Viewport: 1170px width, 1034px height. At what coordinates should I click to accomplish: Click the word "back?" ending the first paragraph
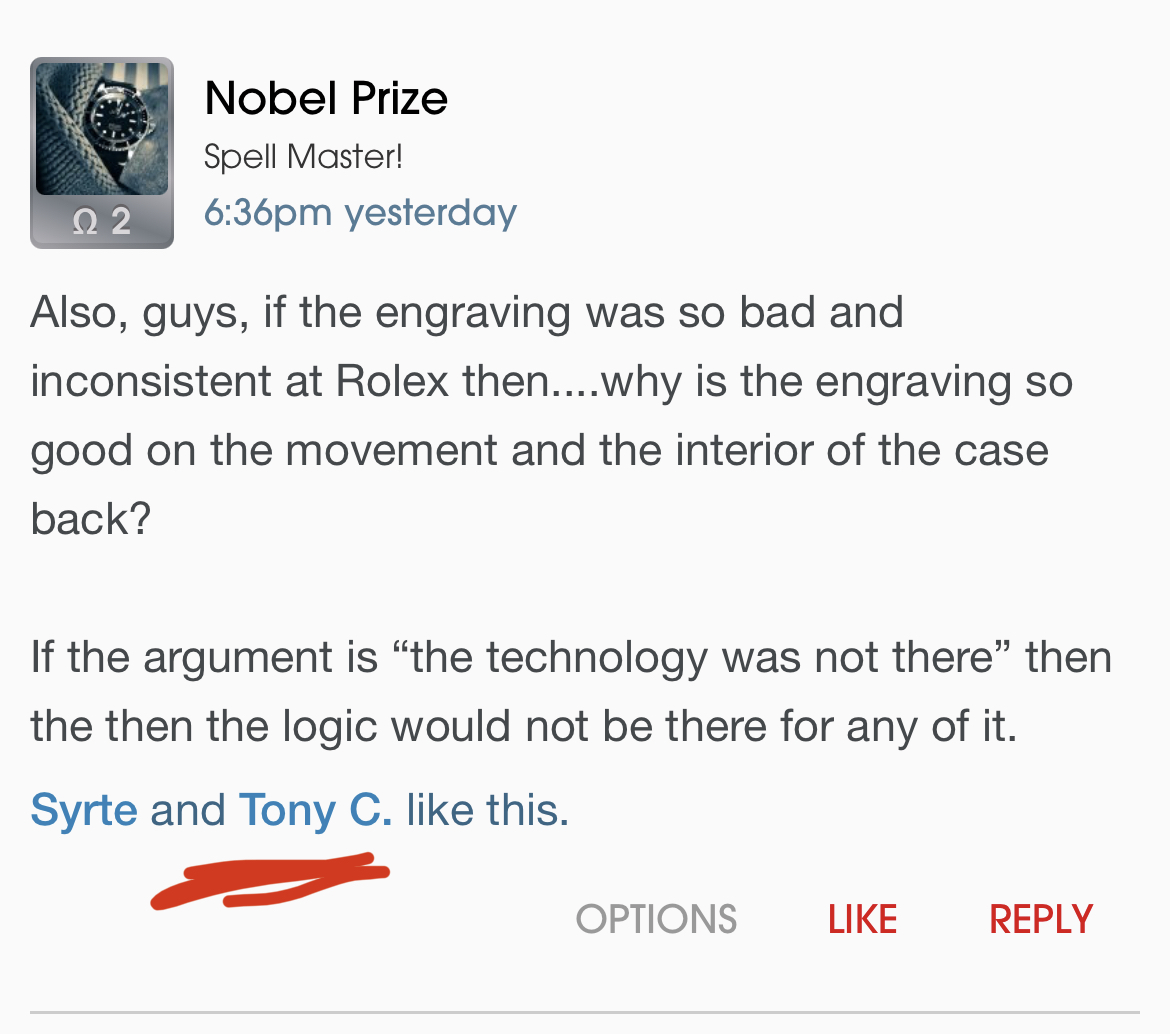(x=90, y=520)
